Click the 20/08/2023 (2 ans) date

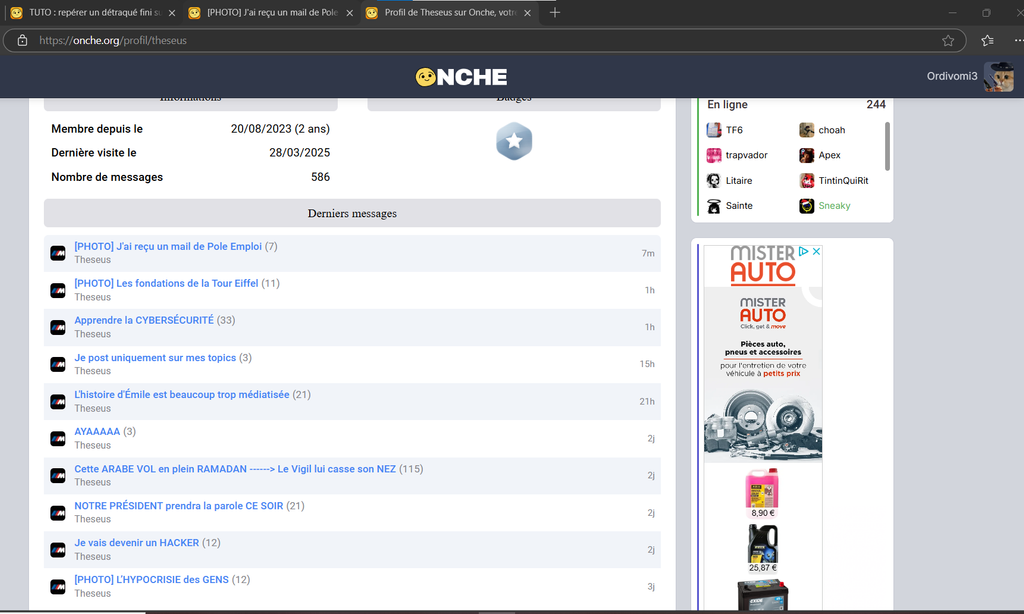280,129
